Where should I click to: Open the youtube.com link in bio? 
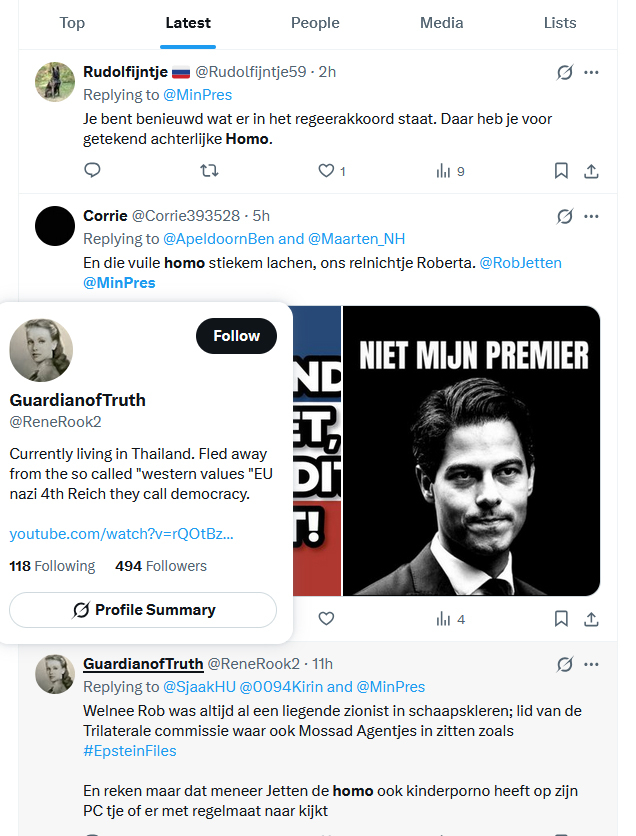point(121,534)
